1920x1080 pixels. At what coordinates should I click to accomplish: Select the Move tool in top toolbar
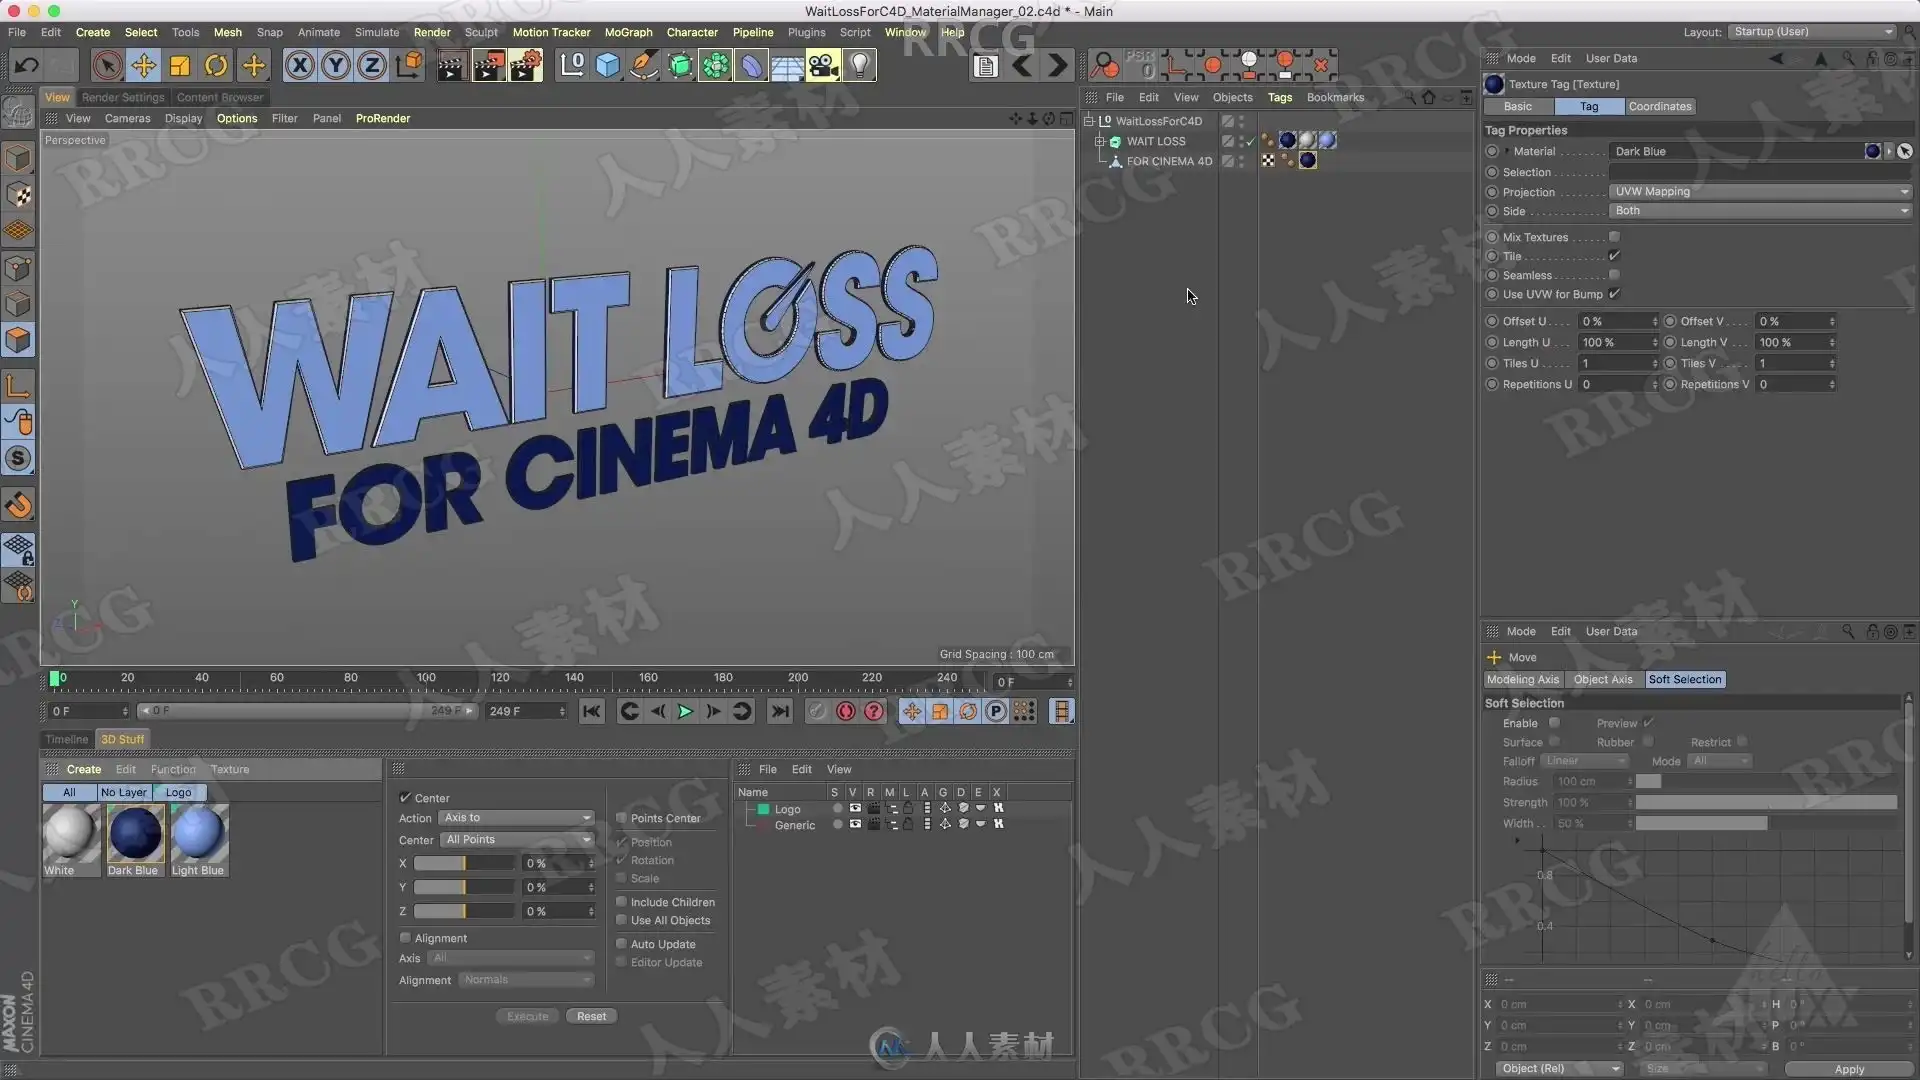[143, 66]
